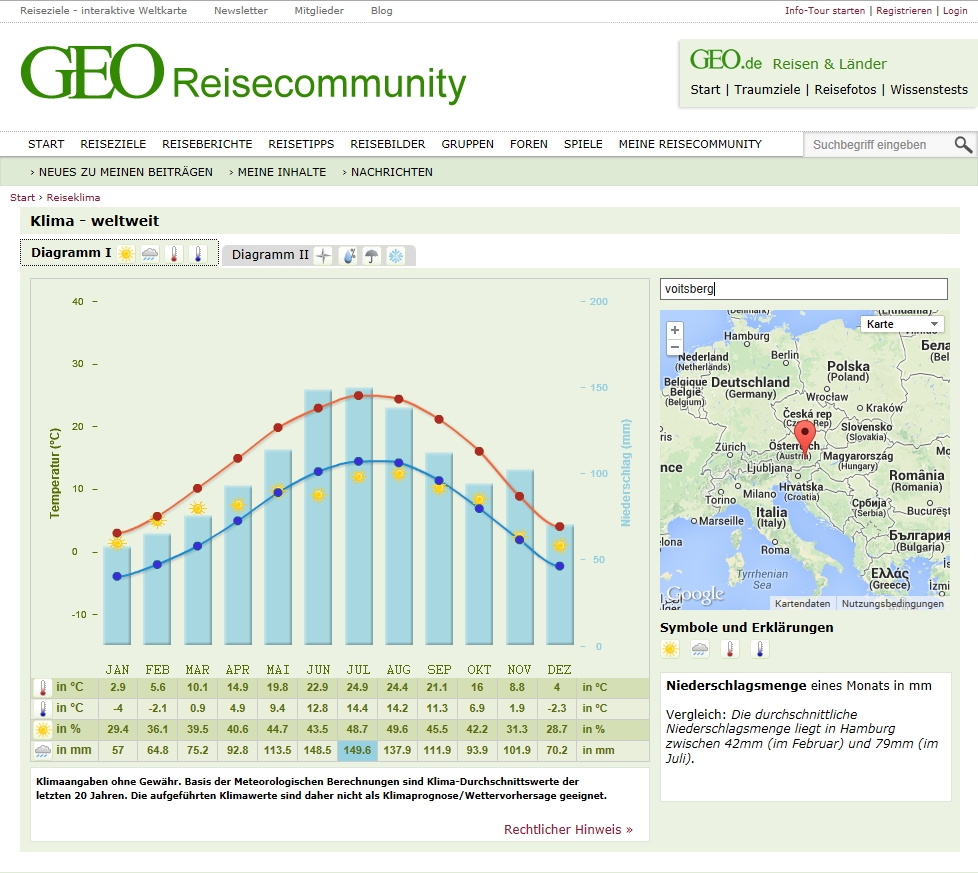Click sun icon under Symbole und Erklärungen
The width and height of the screenshot is (978, 873).
pyautogui.click(x=670, y=649)
